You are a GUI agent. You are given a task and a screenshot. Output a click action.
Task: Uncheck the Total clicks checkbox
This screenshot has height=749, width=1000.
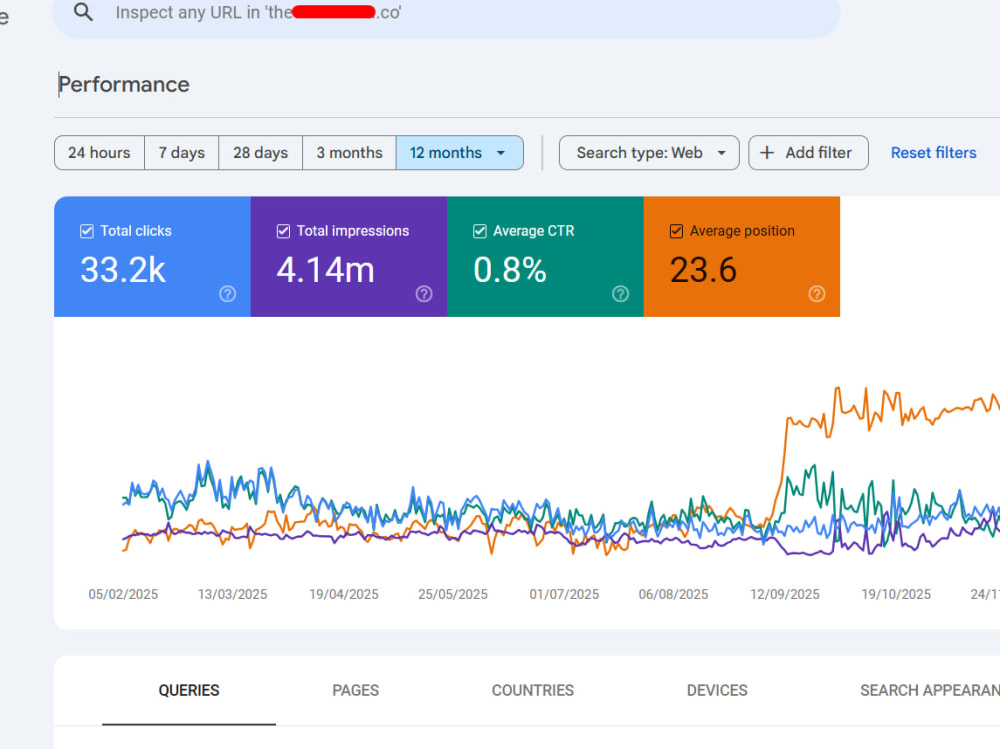click(x=87, y=231)
